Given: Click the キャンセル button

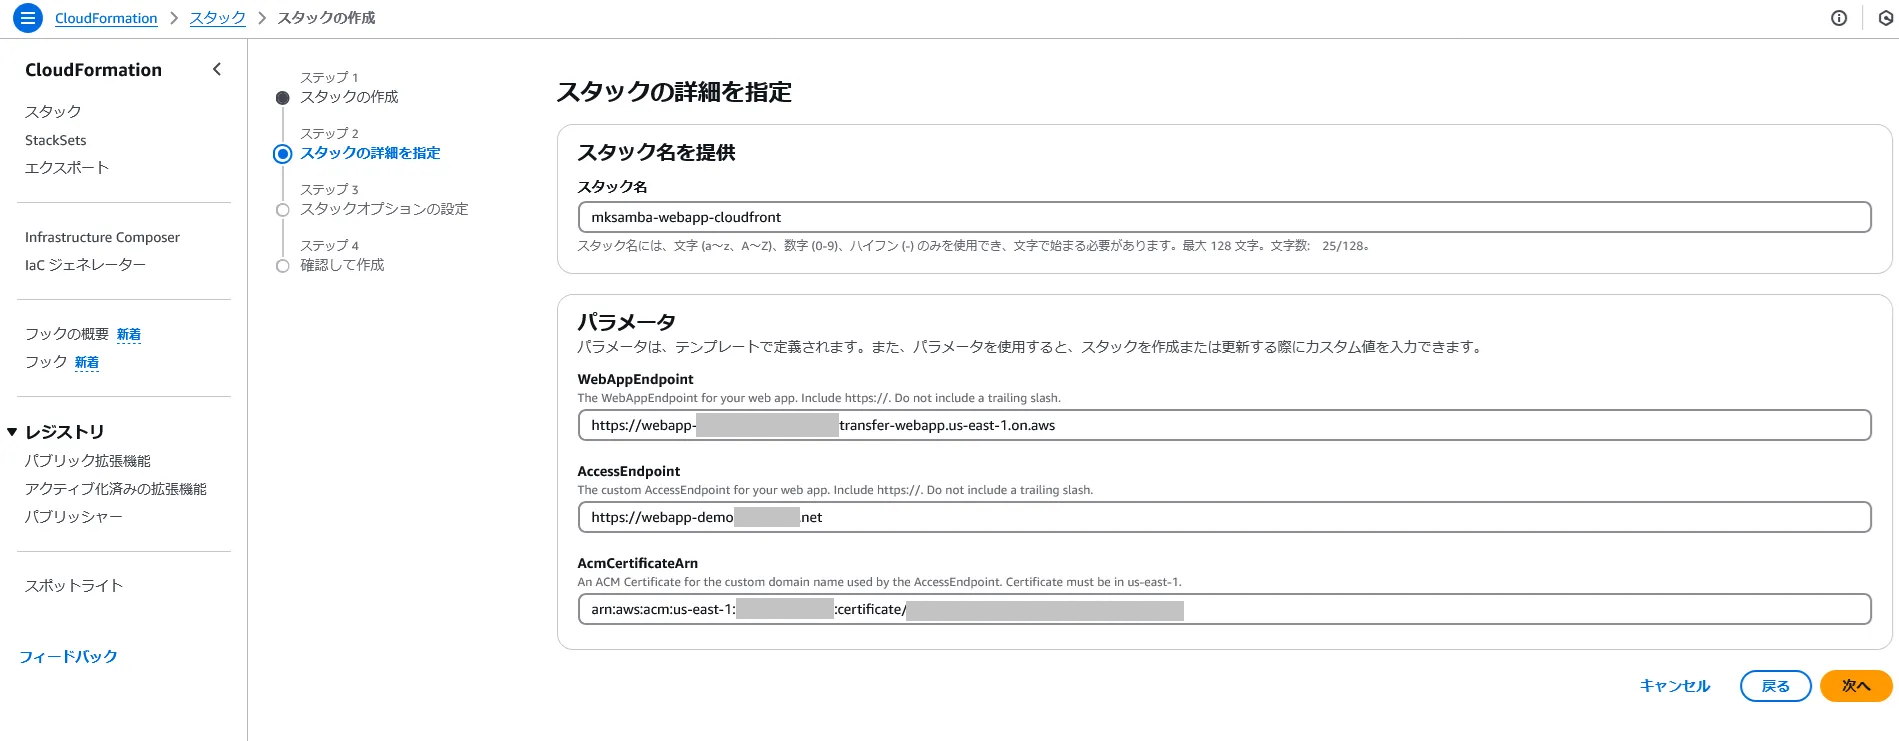Looking at the screenshot, I should click(x=1675, y=686).
